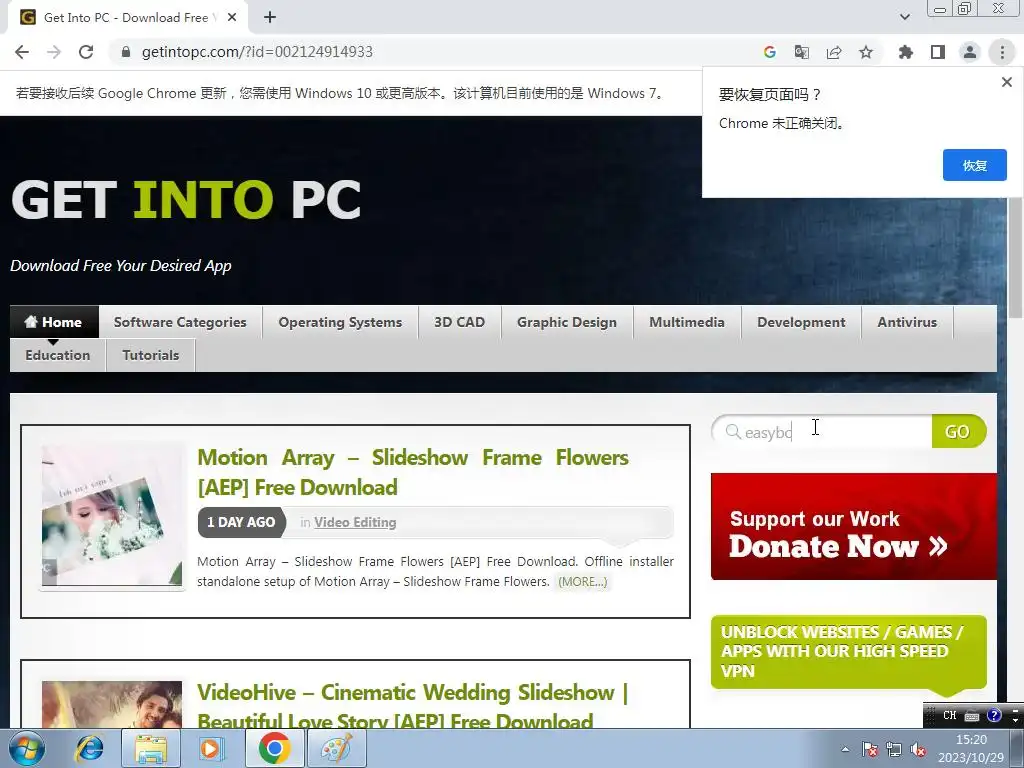Select Operating Systems menu item
This screenshot has width=1024, height=768.
point(340,322)
